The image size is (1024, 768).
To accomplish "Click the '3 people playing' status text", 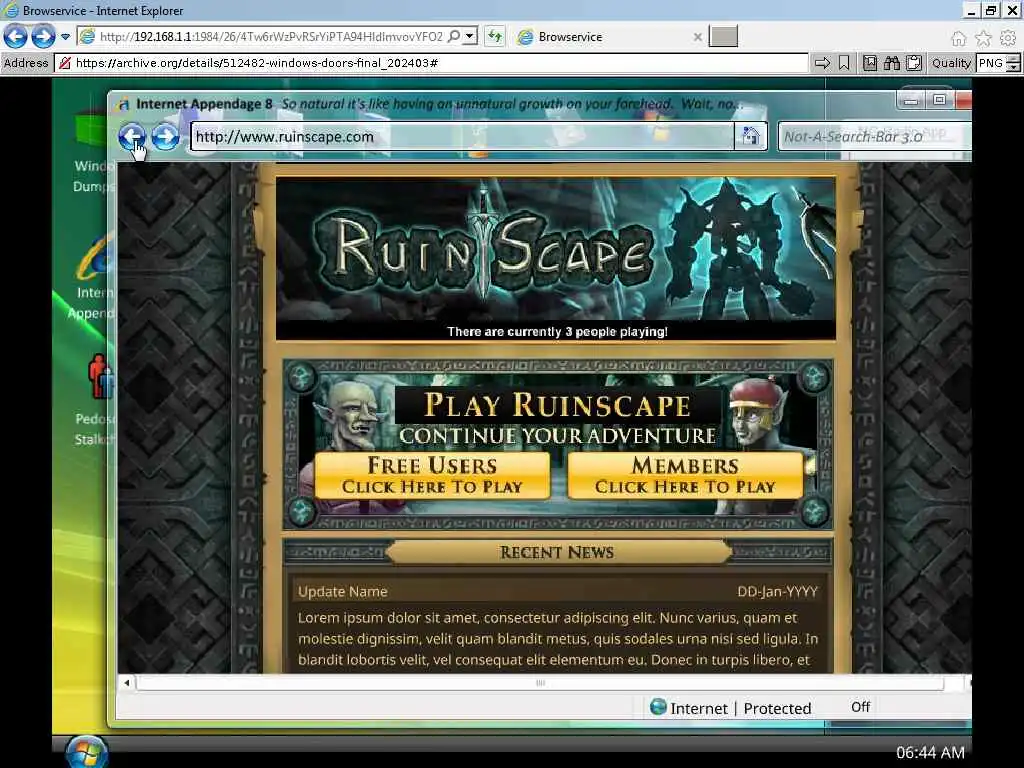I will [557, 332].
